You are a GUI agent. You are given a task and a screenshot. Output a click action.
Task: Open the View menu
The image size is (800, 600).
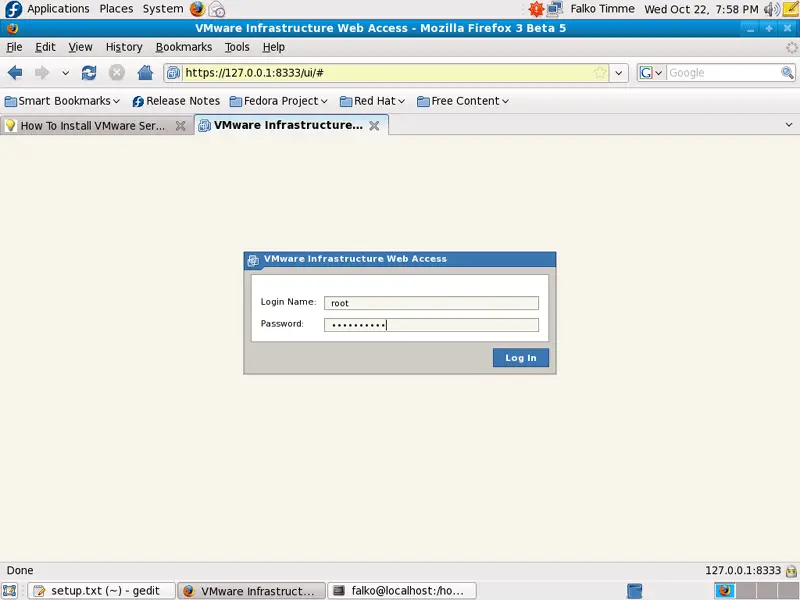click(x=81, y=47)
